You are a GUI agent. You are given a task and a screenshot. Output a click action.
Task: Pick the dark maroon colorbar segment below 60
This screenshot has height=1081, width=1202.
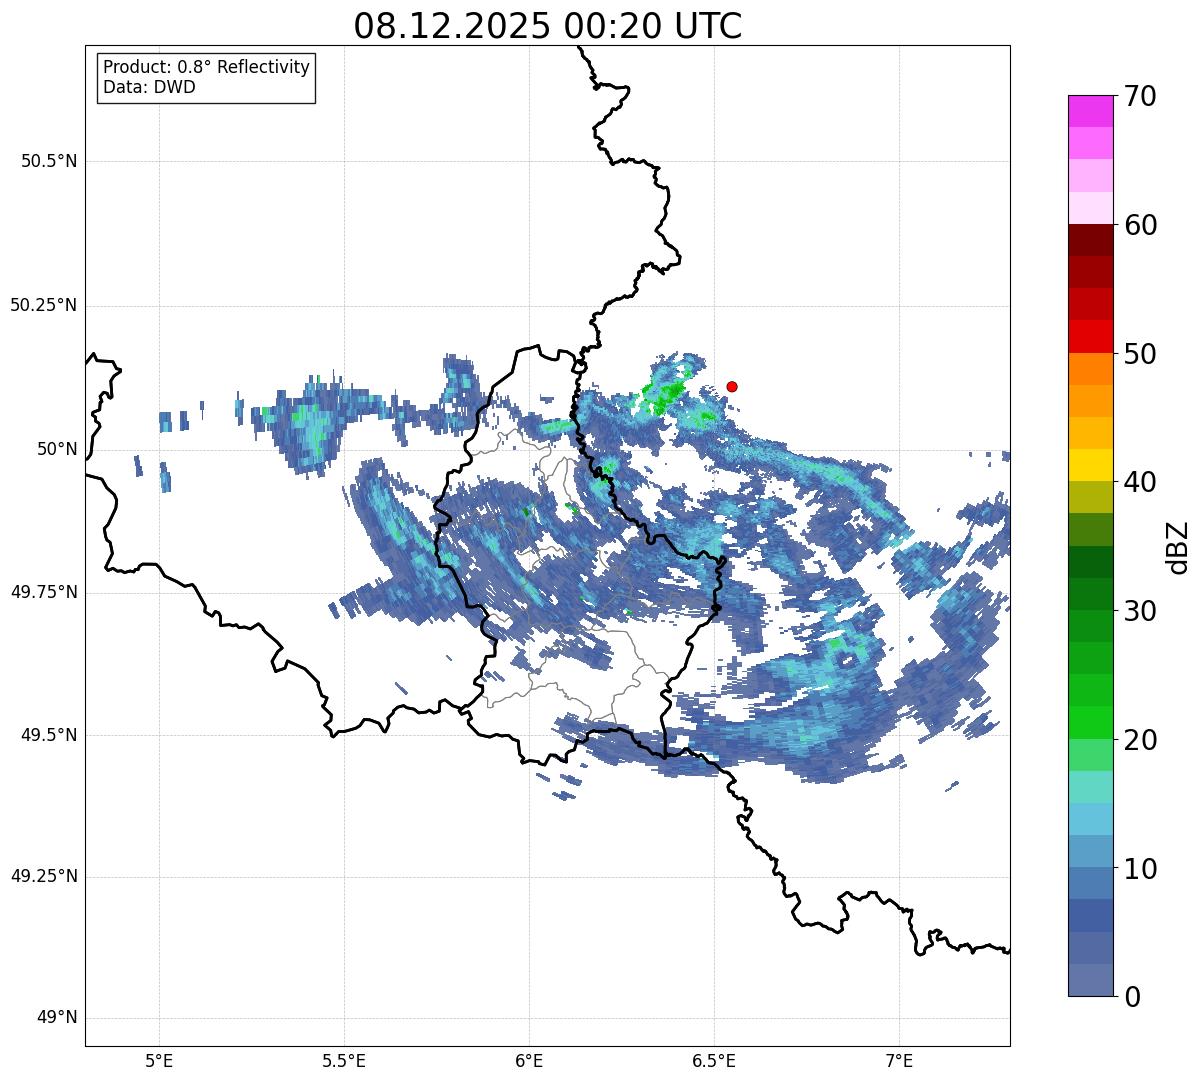[x=1090, y=240]
